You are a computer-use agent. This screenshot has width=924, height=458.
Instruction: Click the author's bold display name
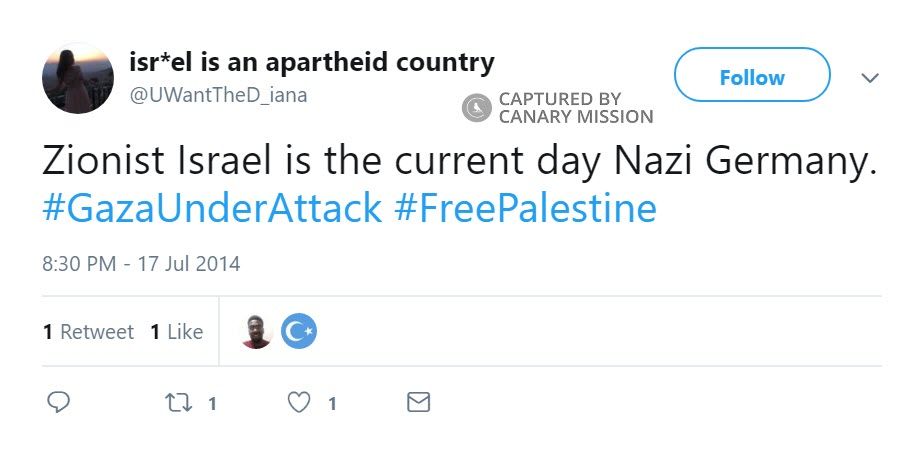tap(312, 63)
